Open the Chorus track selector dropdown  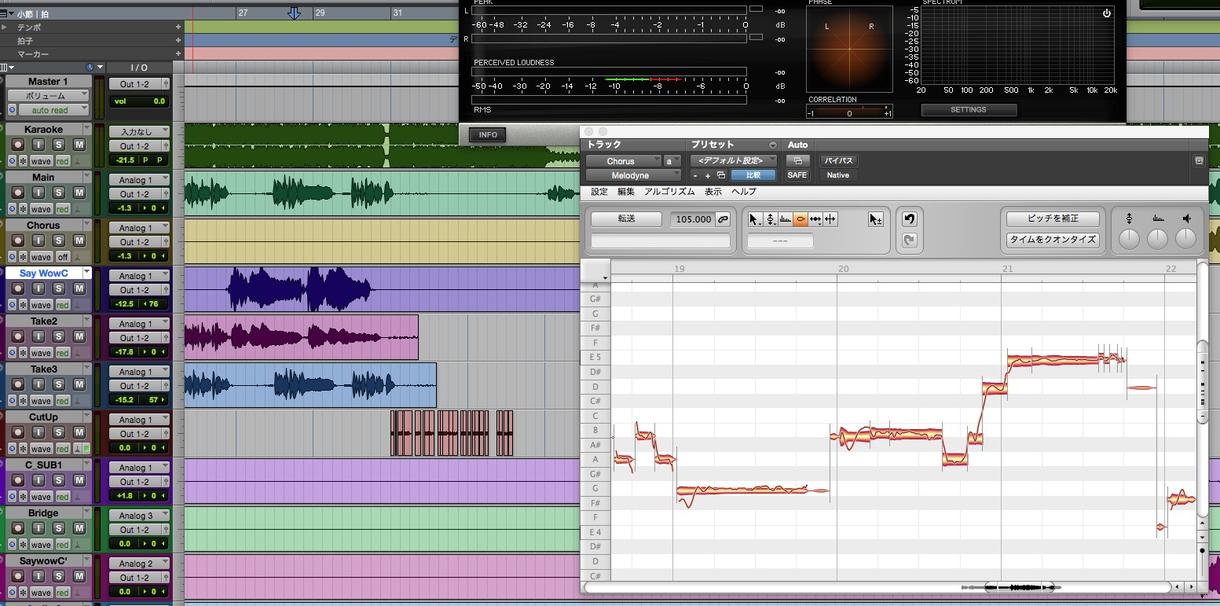[623, 161]
